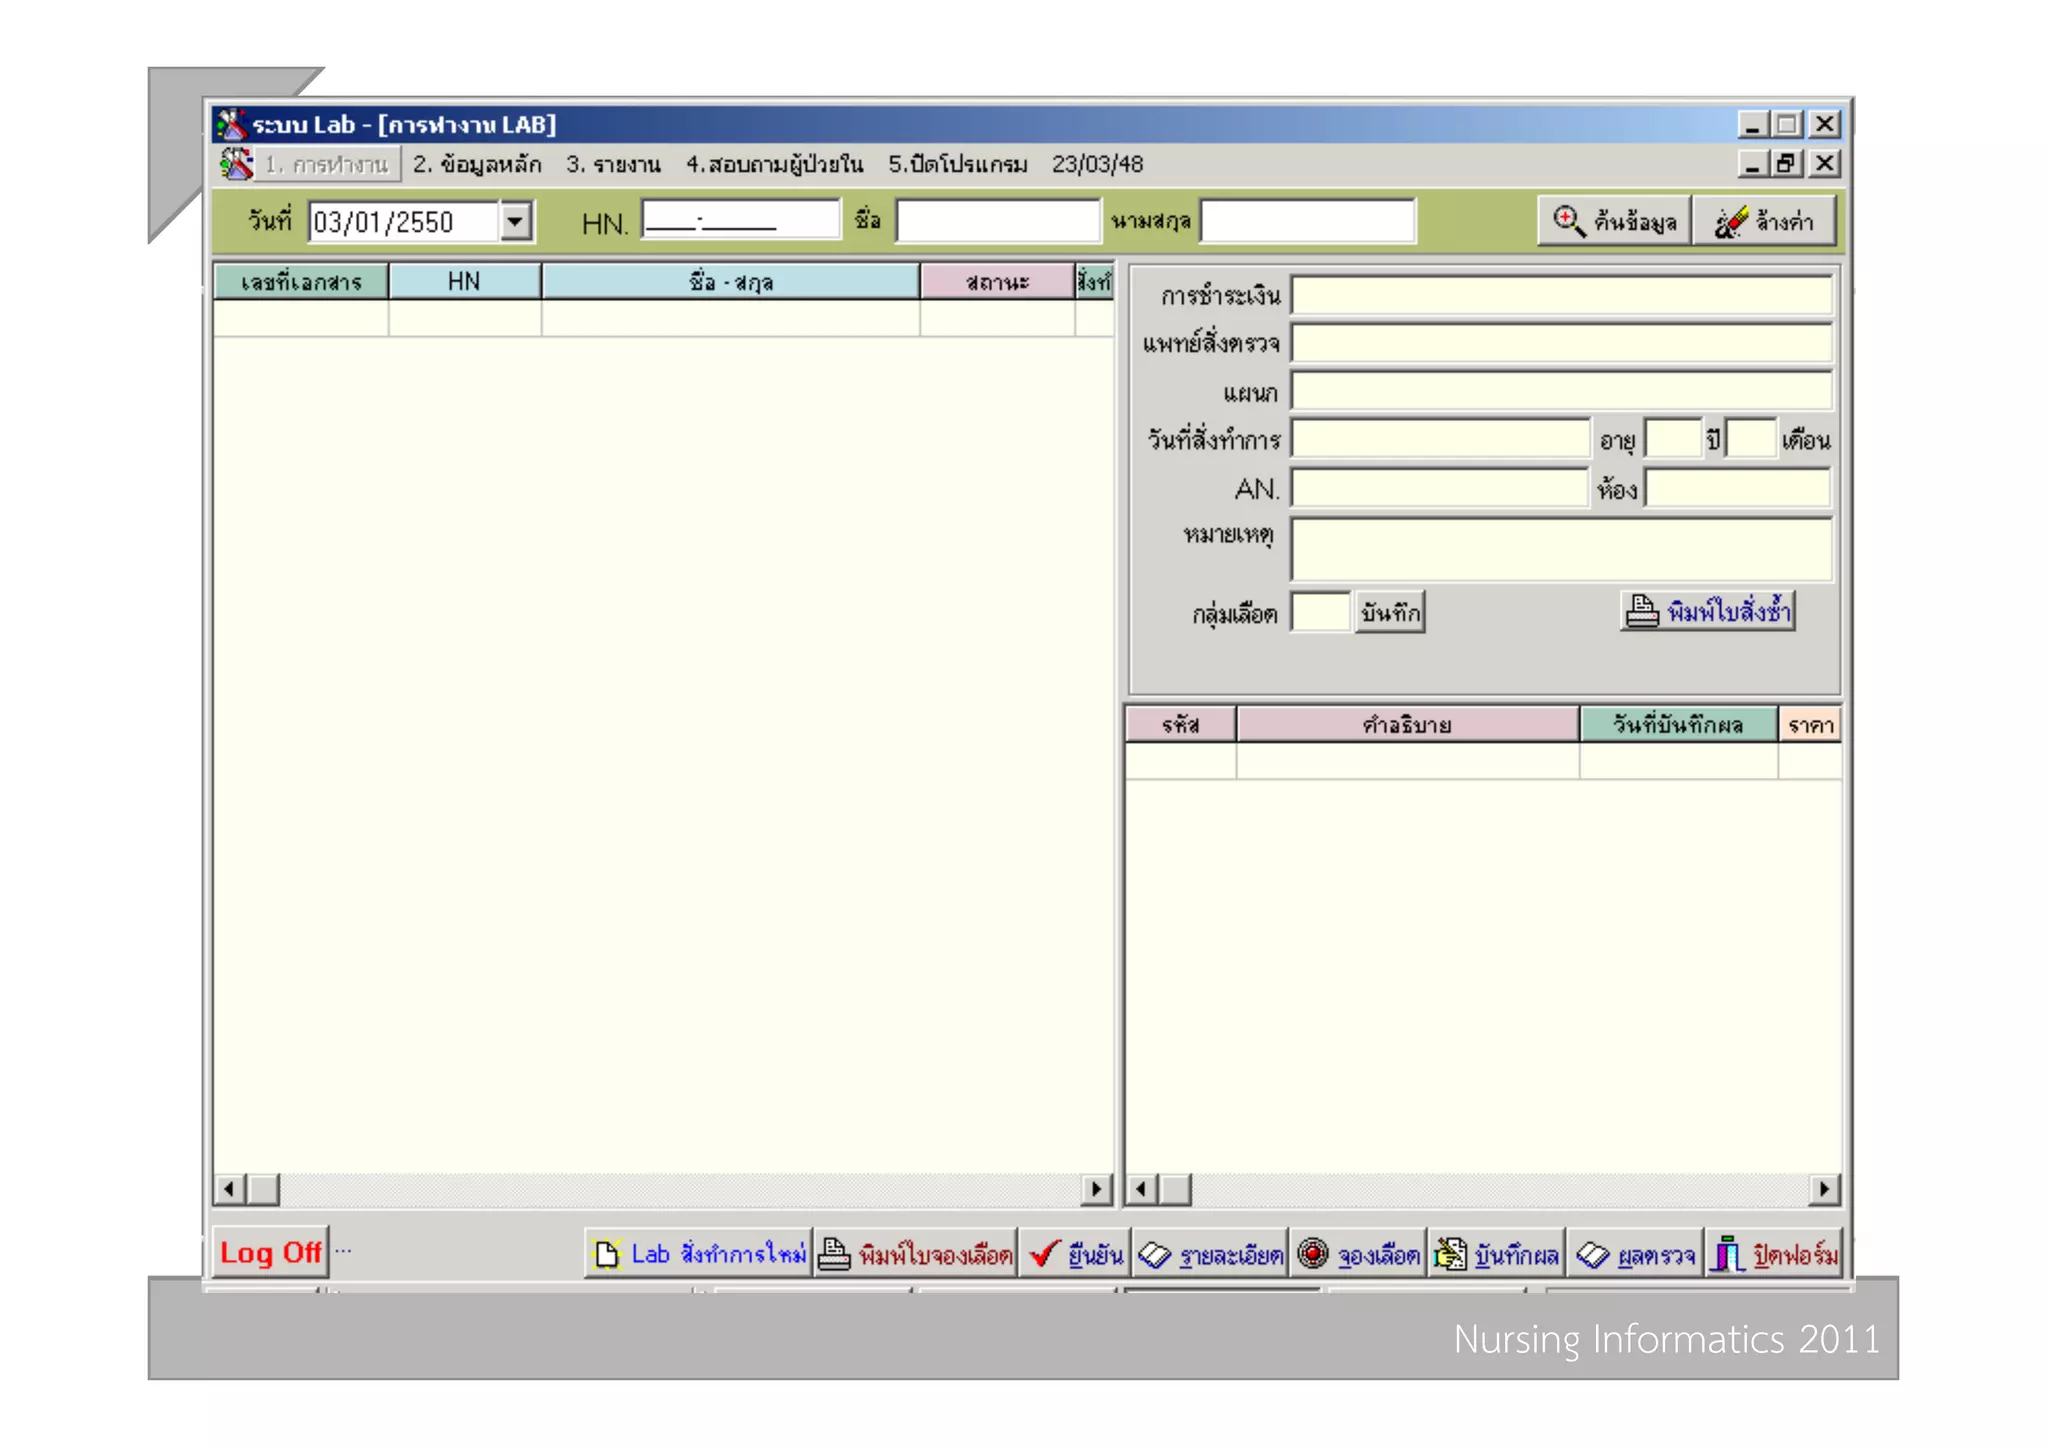Click ปิดฟอร์ม close form button
Viewport: 2048px width, 1447px height.
tap(1775, 1254)
